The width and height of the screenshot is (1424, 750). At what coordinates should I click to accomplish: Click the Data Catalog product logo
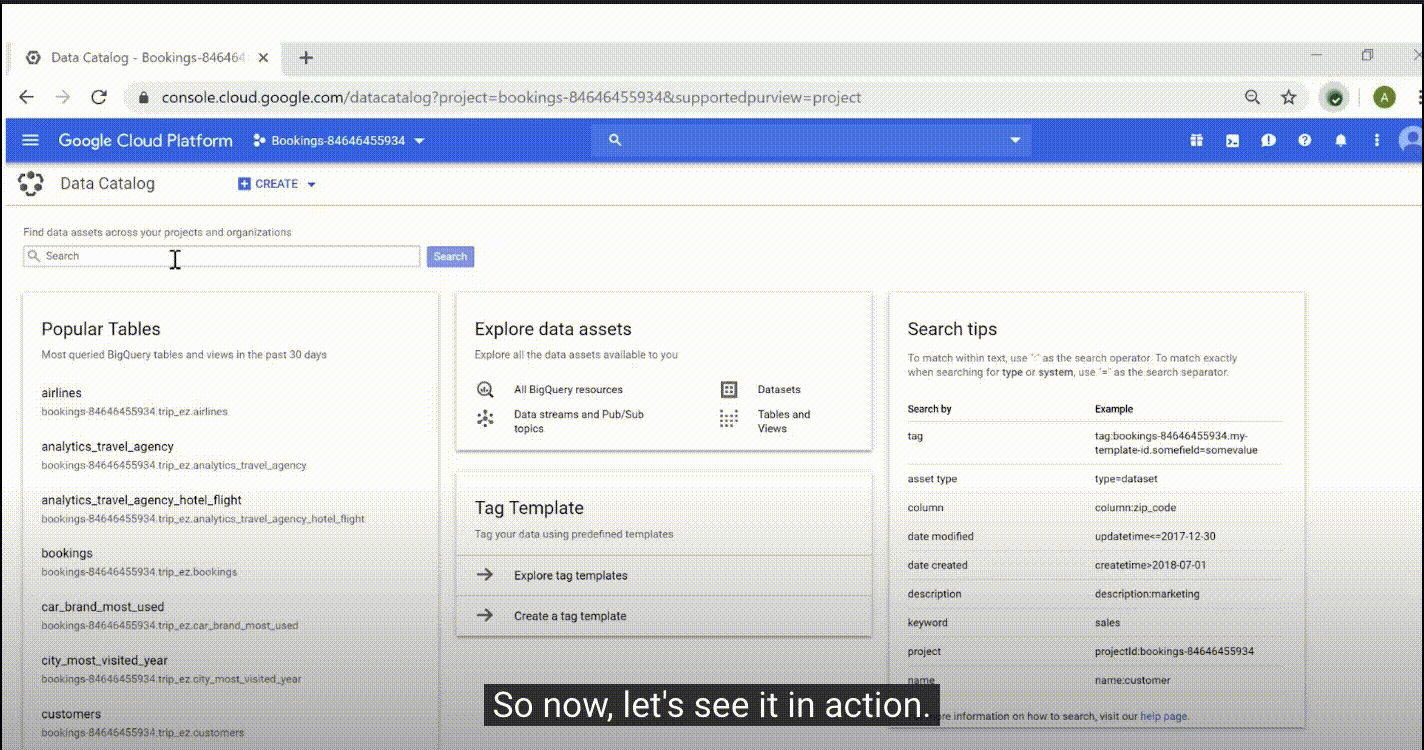pyautogui.click(x=31, y=183)
